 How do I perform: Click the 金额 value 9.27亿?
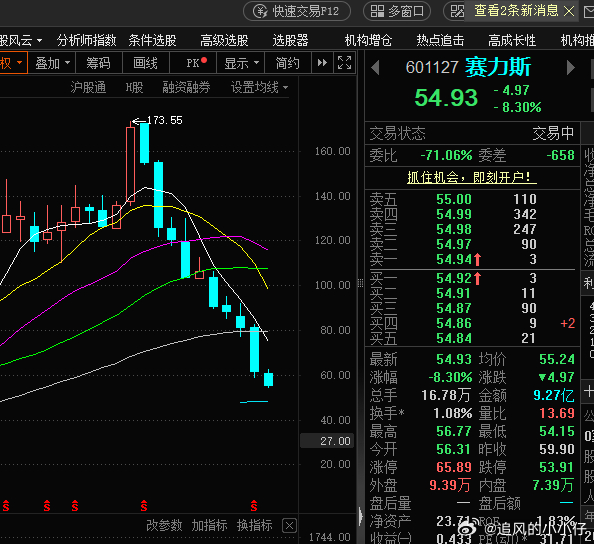tap(554, 395)
